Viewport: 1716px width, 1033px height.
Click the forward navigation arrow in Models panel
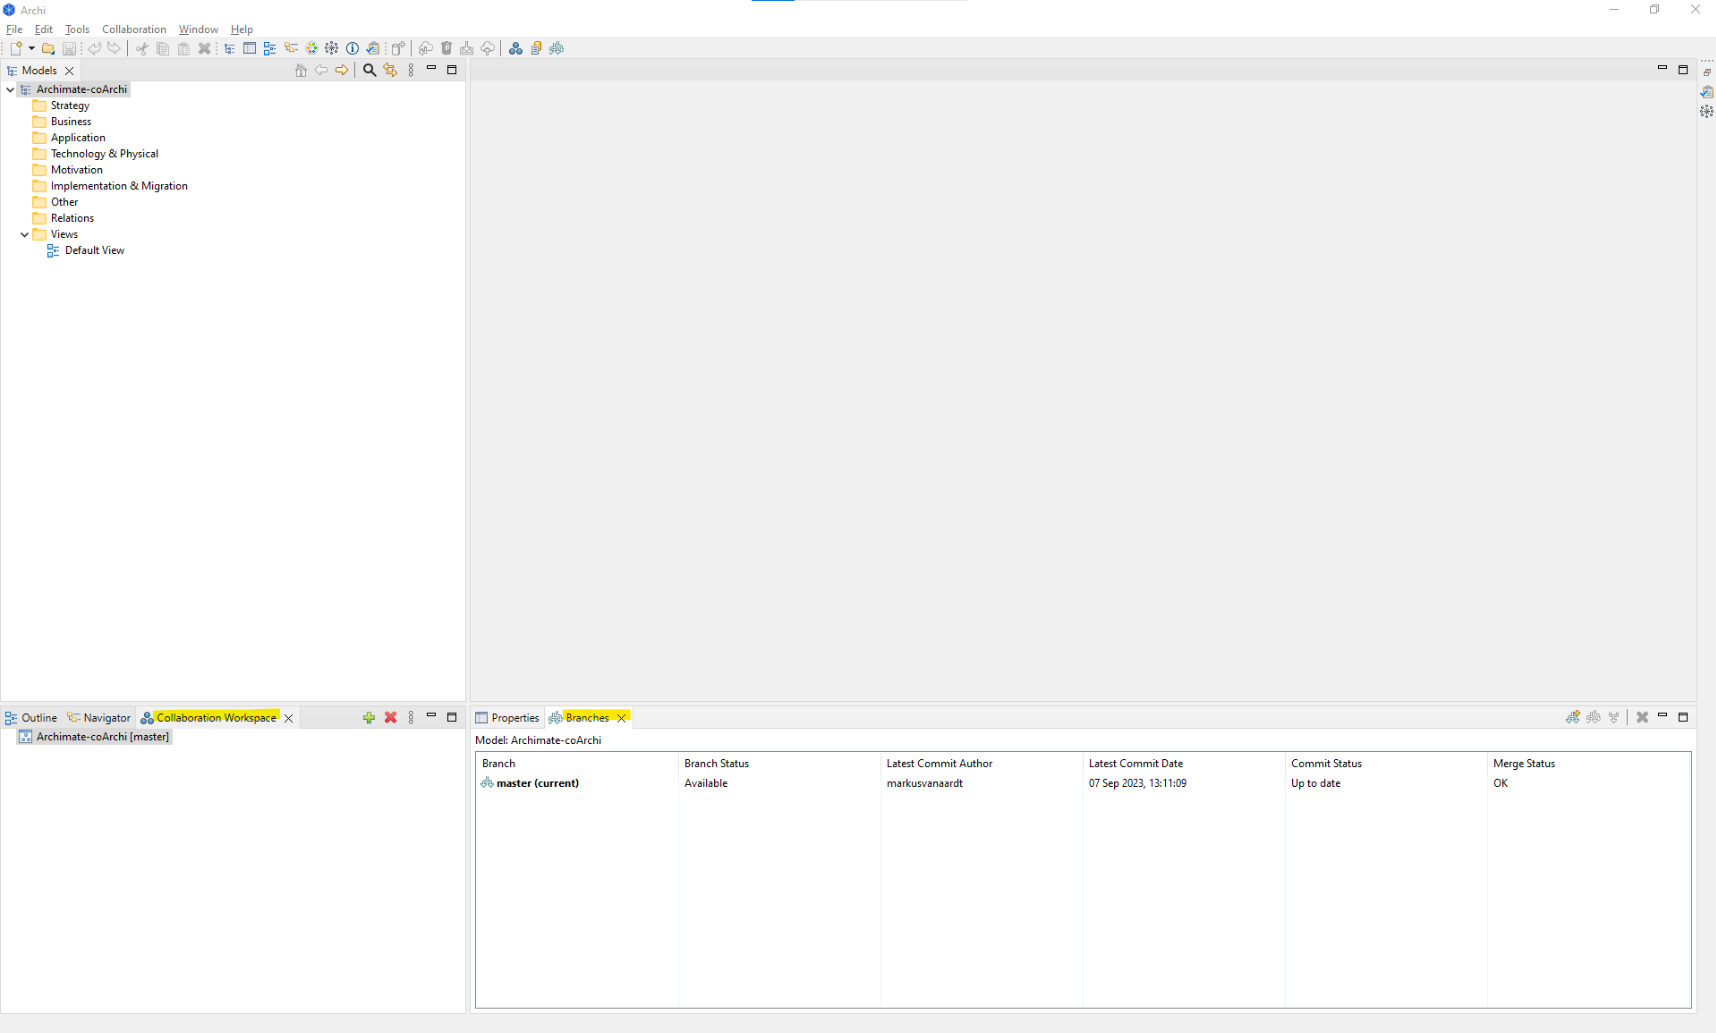[342, 70]
